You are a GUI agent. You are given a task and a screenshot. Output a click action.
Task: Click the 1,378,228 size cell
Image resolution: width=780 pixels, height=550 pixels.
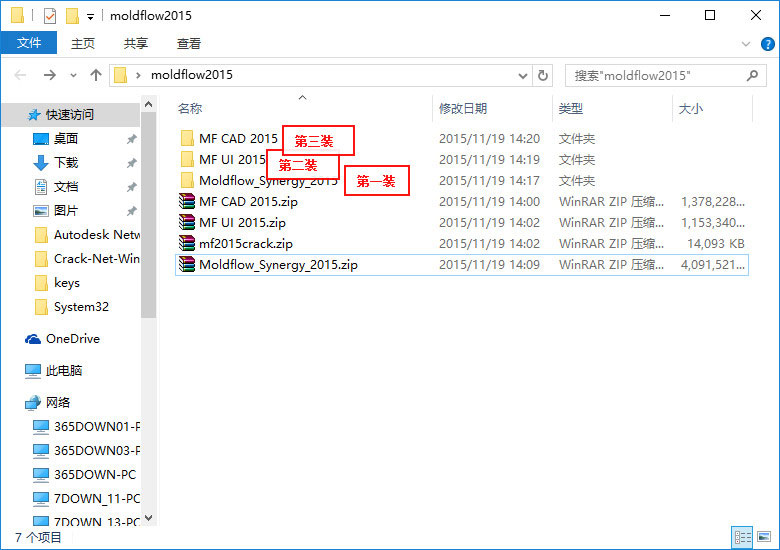[x=712, y=201]
